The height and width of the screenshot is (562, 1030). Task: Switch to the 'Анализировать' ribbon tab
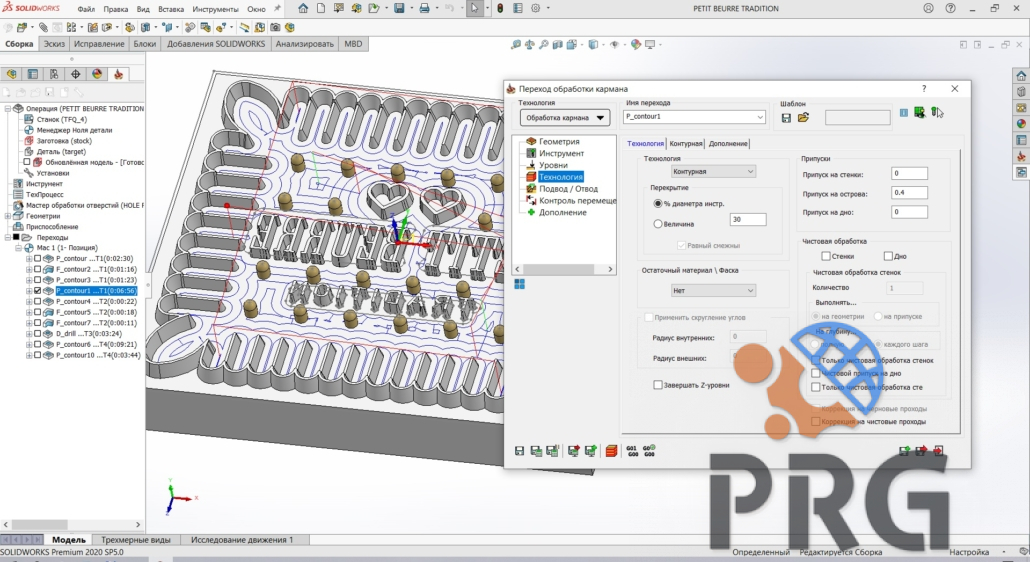point(305,44)
